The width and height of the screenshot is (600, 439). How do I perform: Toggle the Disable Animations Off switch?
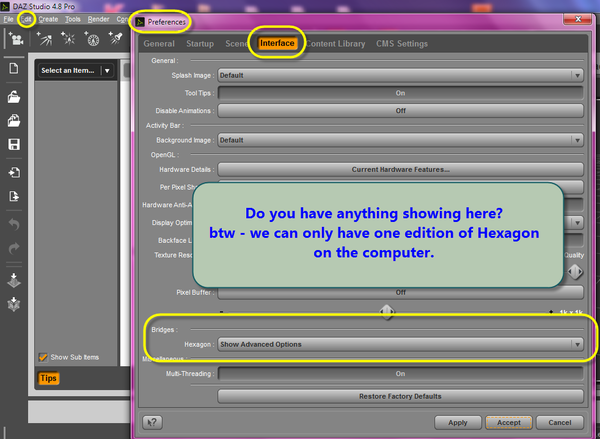400,111
